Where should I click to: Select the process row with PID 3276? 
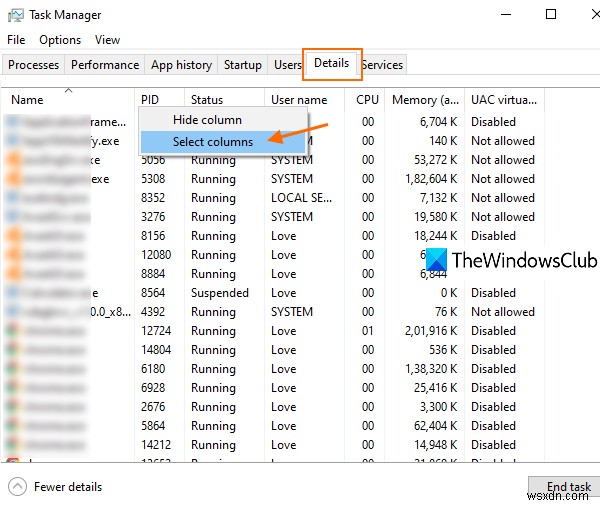point(272,217)
